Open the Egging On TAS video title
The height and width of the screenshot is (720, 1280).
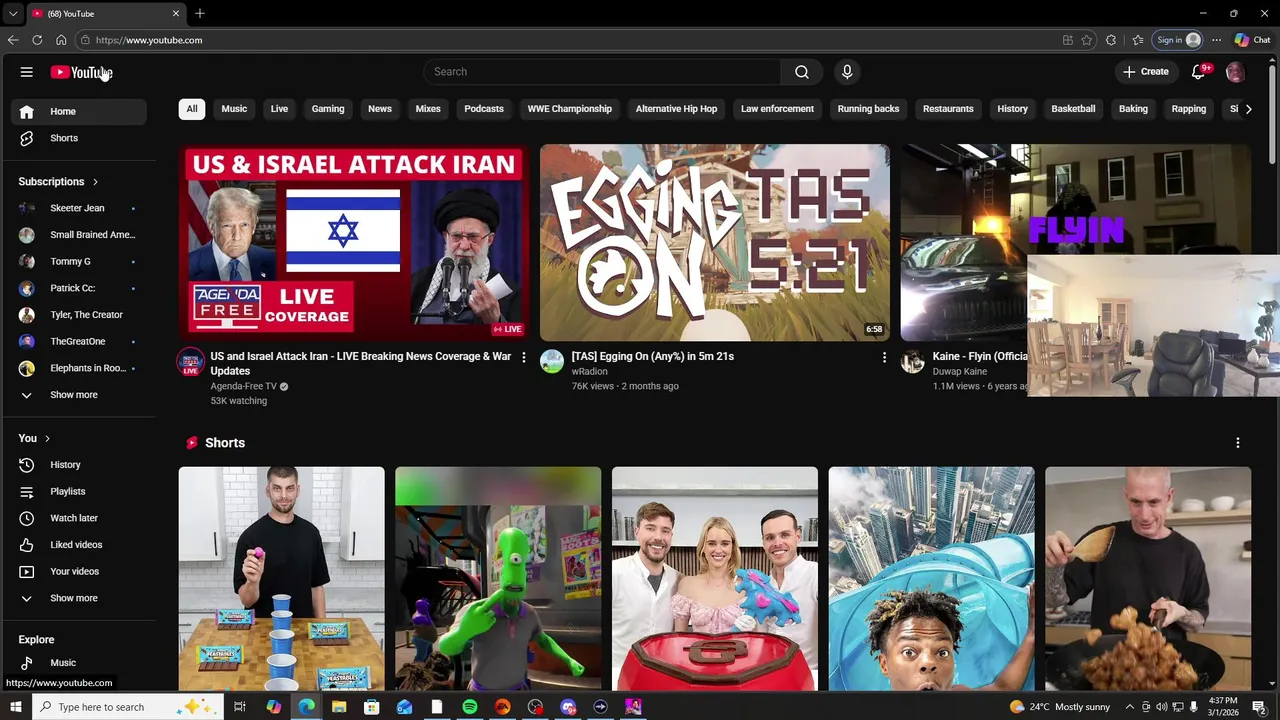[653, 357]
